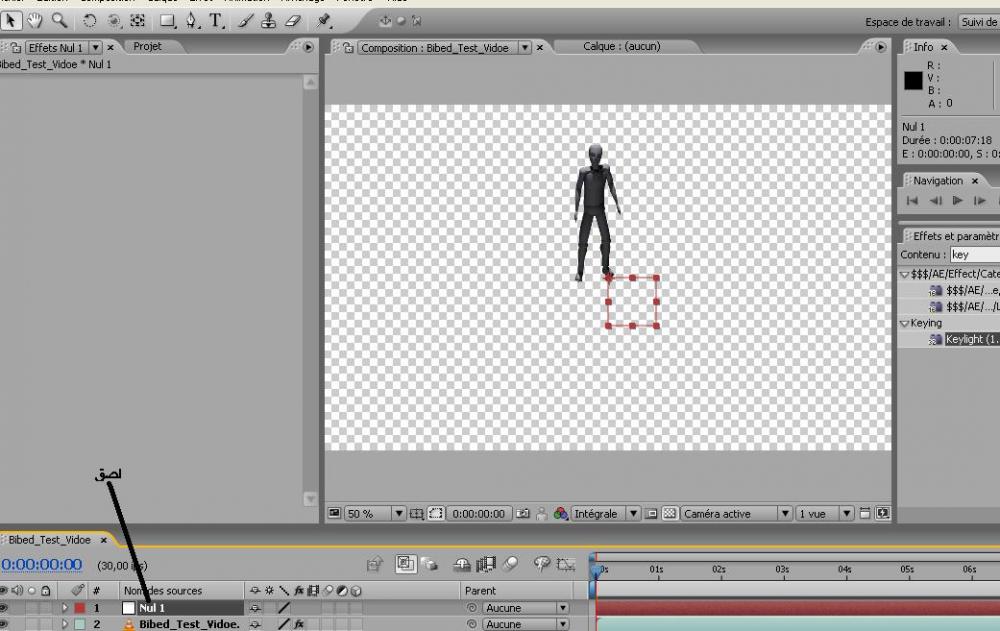Select the Eraser tool
The width and height of the screenshot is (1000, 631).
(x=293, y=20)
